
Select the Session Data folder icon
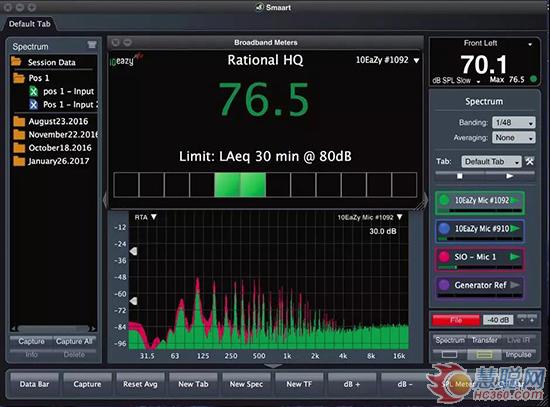click(x=16, y=61)
